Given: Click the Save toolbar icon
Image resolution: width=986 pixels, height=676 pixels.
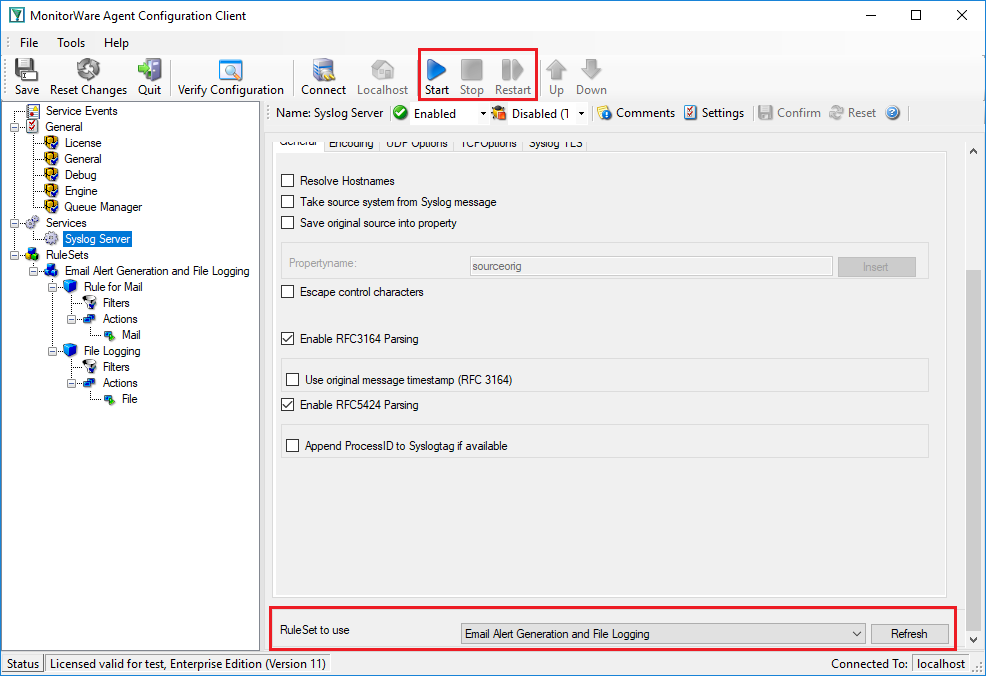Looking at the screenshot, I should point(26,77).
